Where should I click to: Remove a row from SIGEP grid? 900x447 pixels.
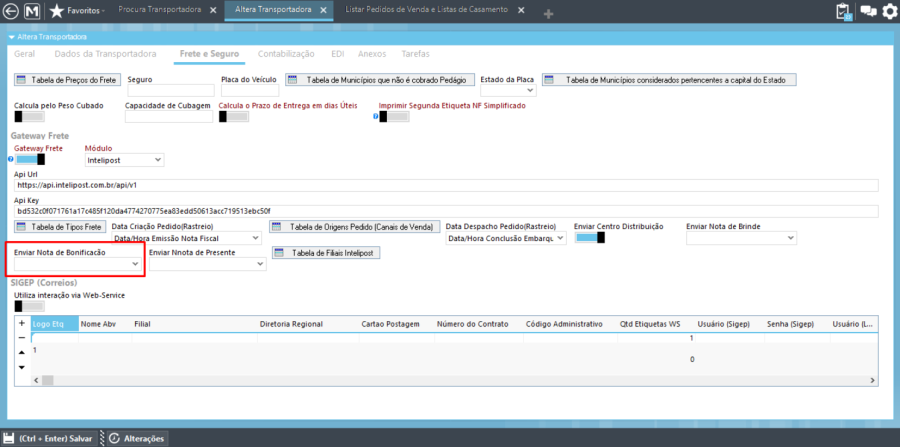[22, 338]
